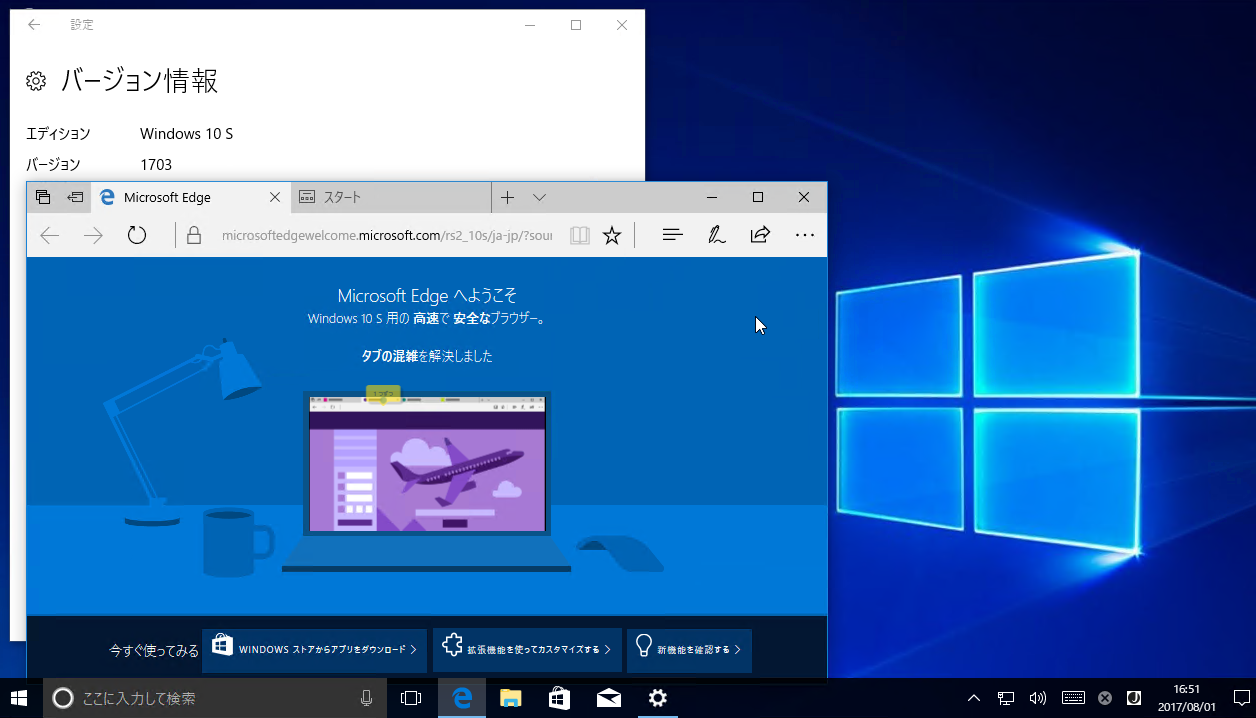The image size is (1256, 718).
Task: Open Edge settings and more menu
Action: coord(804,235)
